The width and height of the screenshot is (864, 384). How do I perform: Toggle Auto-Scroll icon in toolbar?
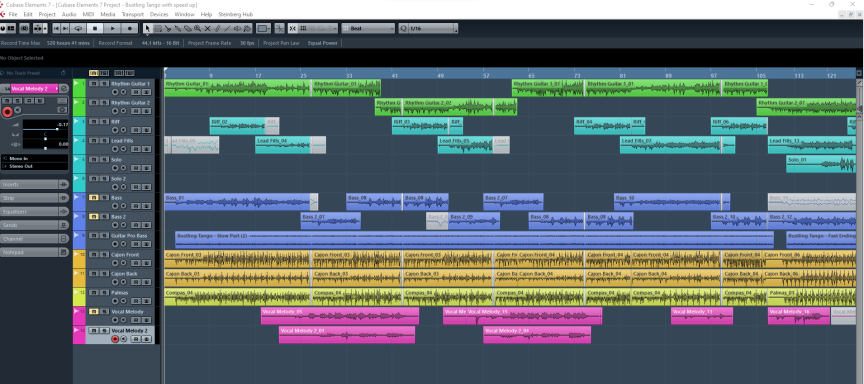coord(38,28)
